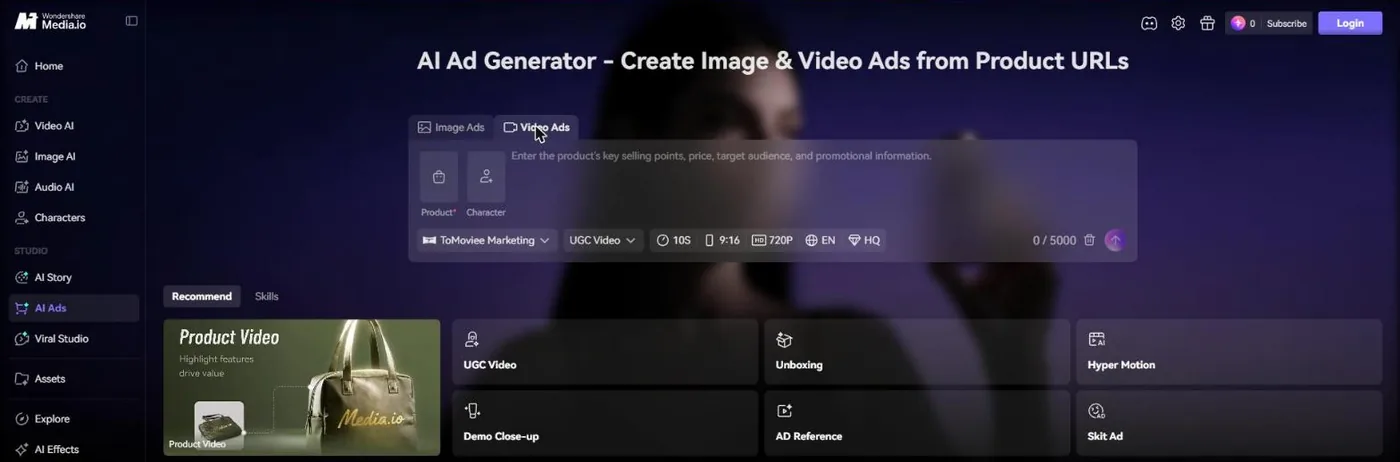Open Image AI in the sidebar

click(x=73, y=156)
